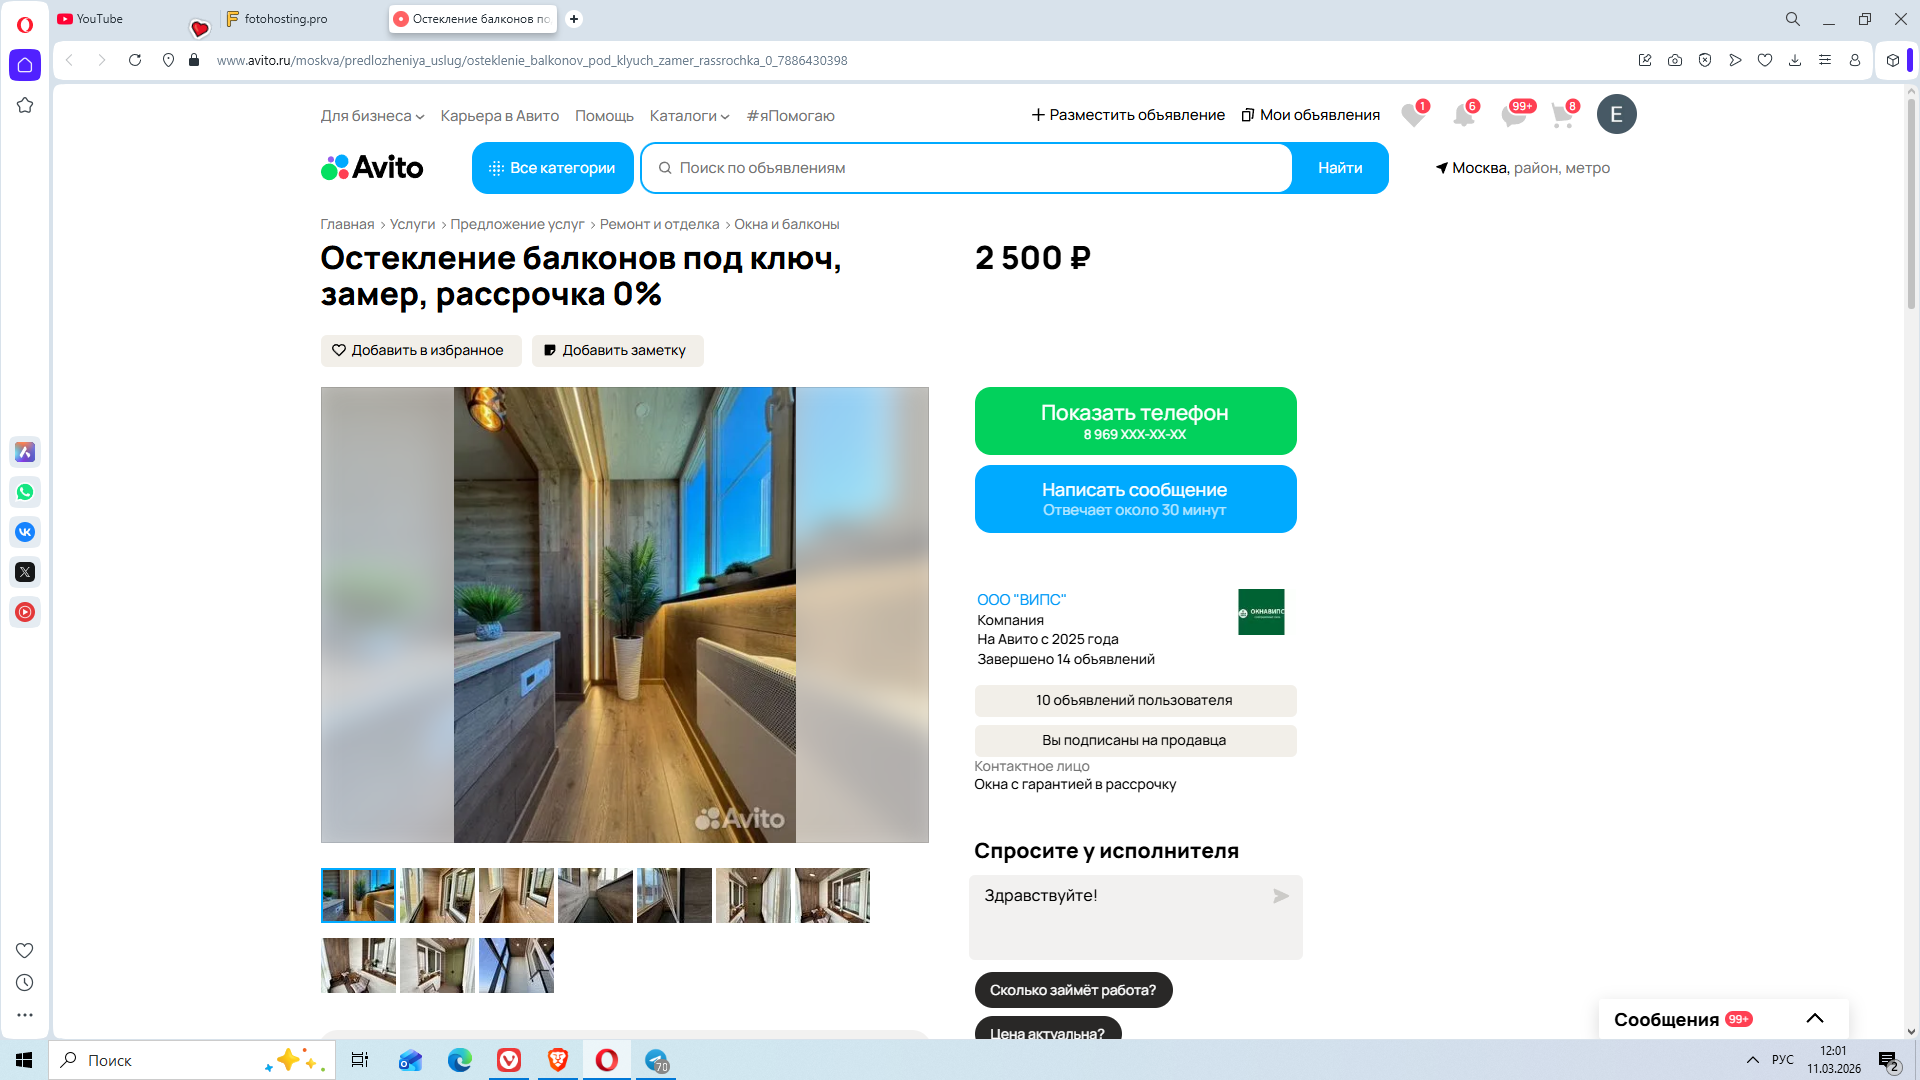Screen dimensions: 1920x1080
Task: Toggle Вы подписаны на продавца subscription
Action: 1134,741
